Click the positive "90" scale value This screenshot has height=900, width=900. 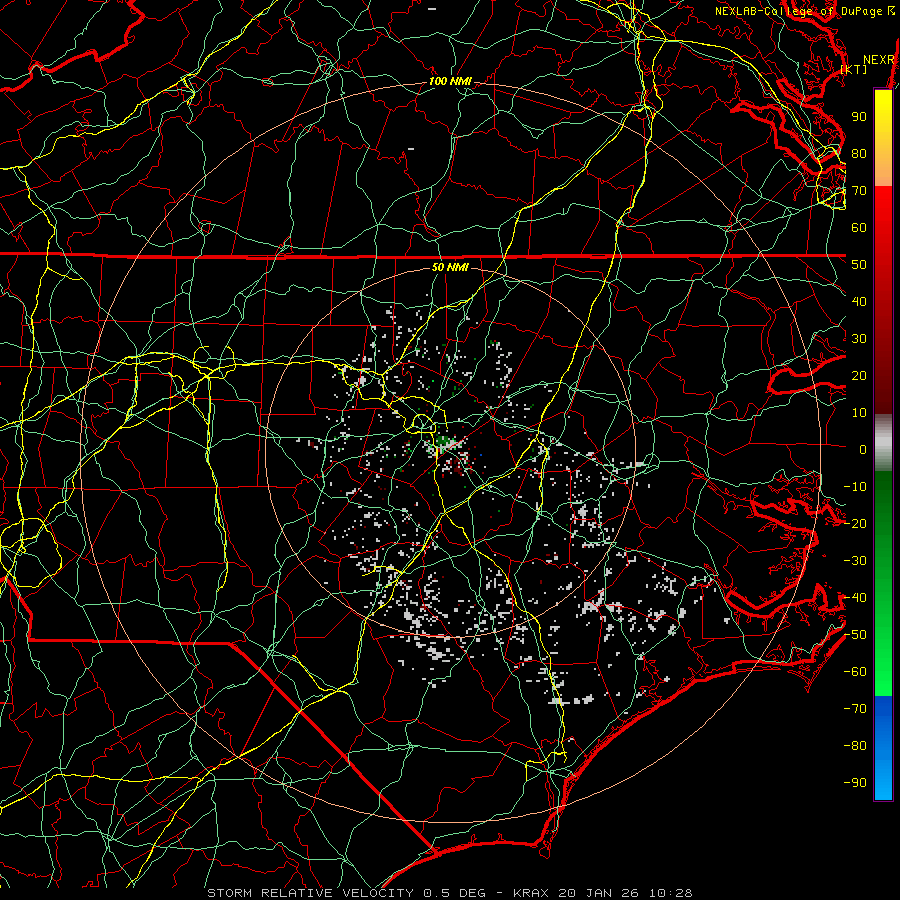(x=859, y=117)
